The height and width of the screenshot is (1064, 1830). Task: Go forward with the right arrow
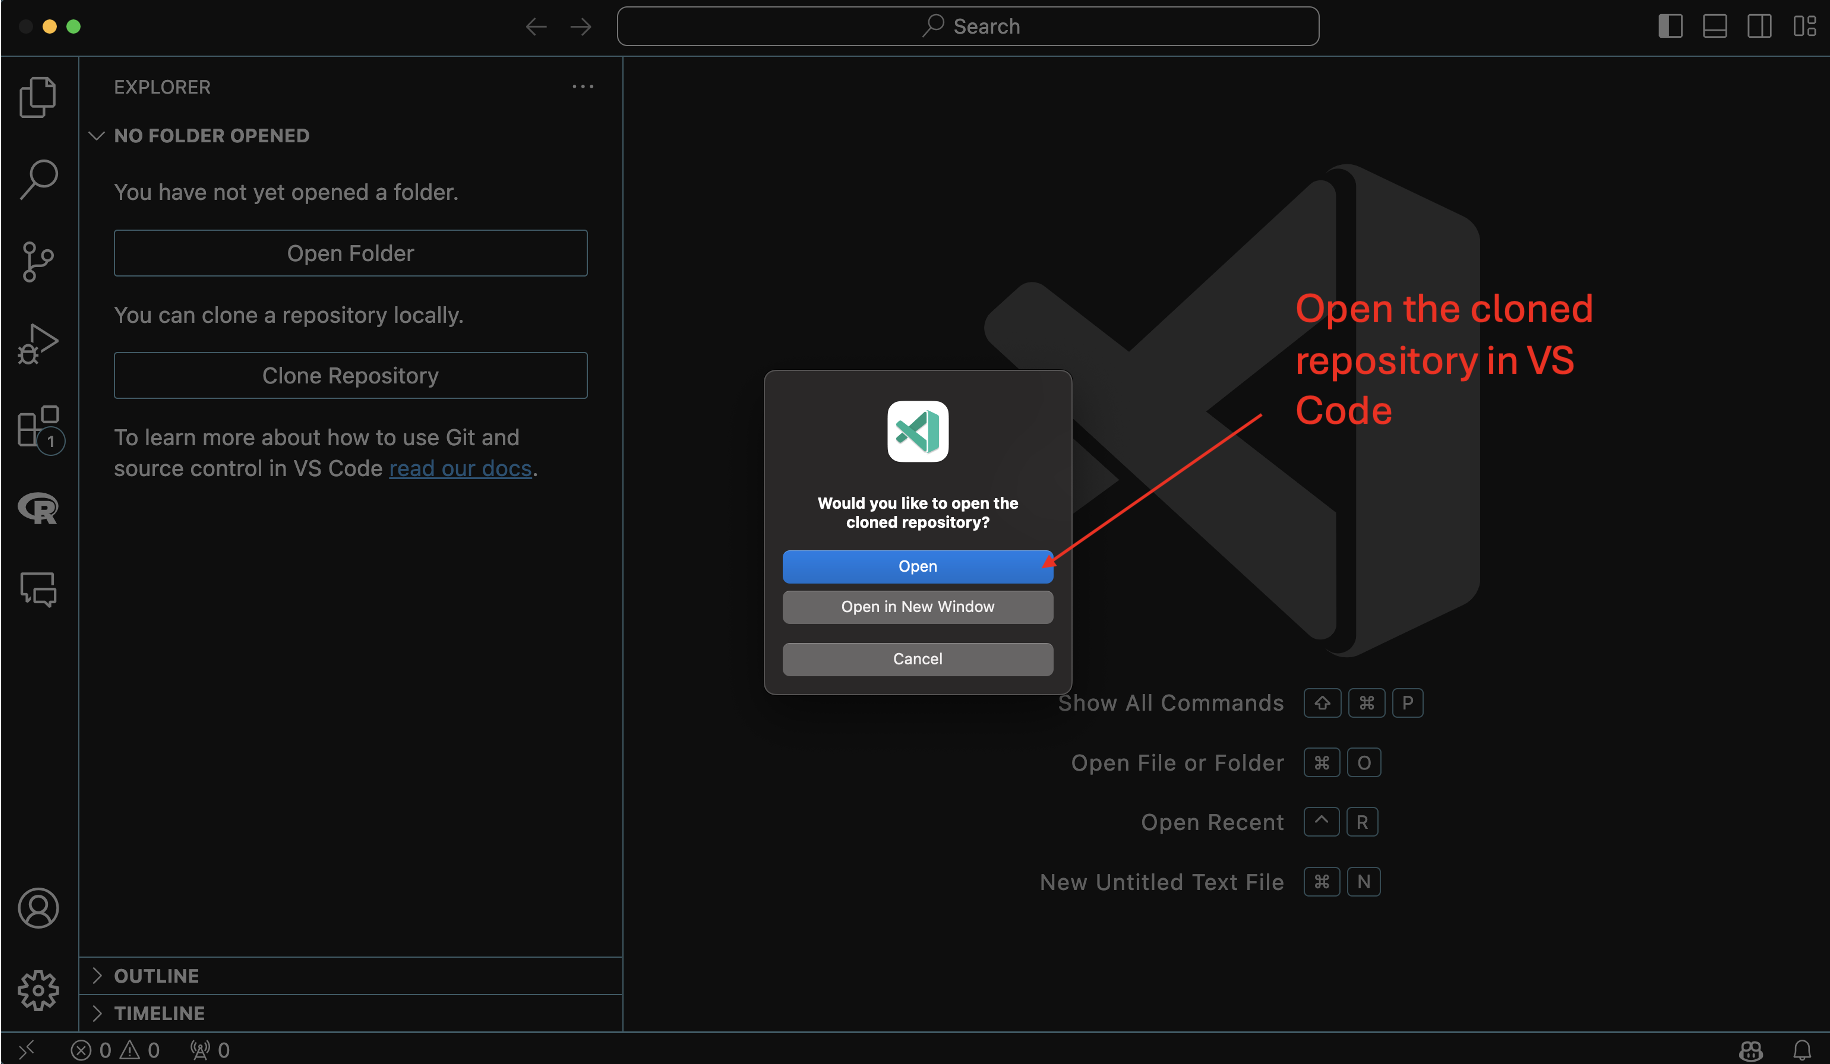581,27
